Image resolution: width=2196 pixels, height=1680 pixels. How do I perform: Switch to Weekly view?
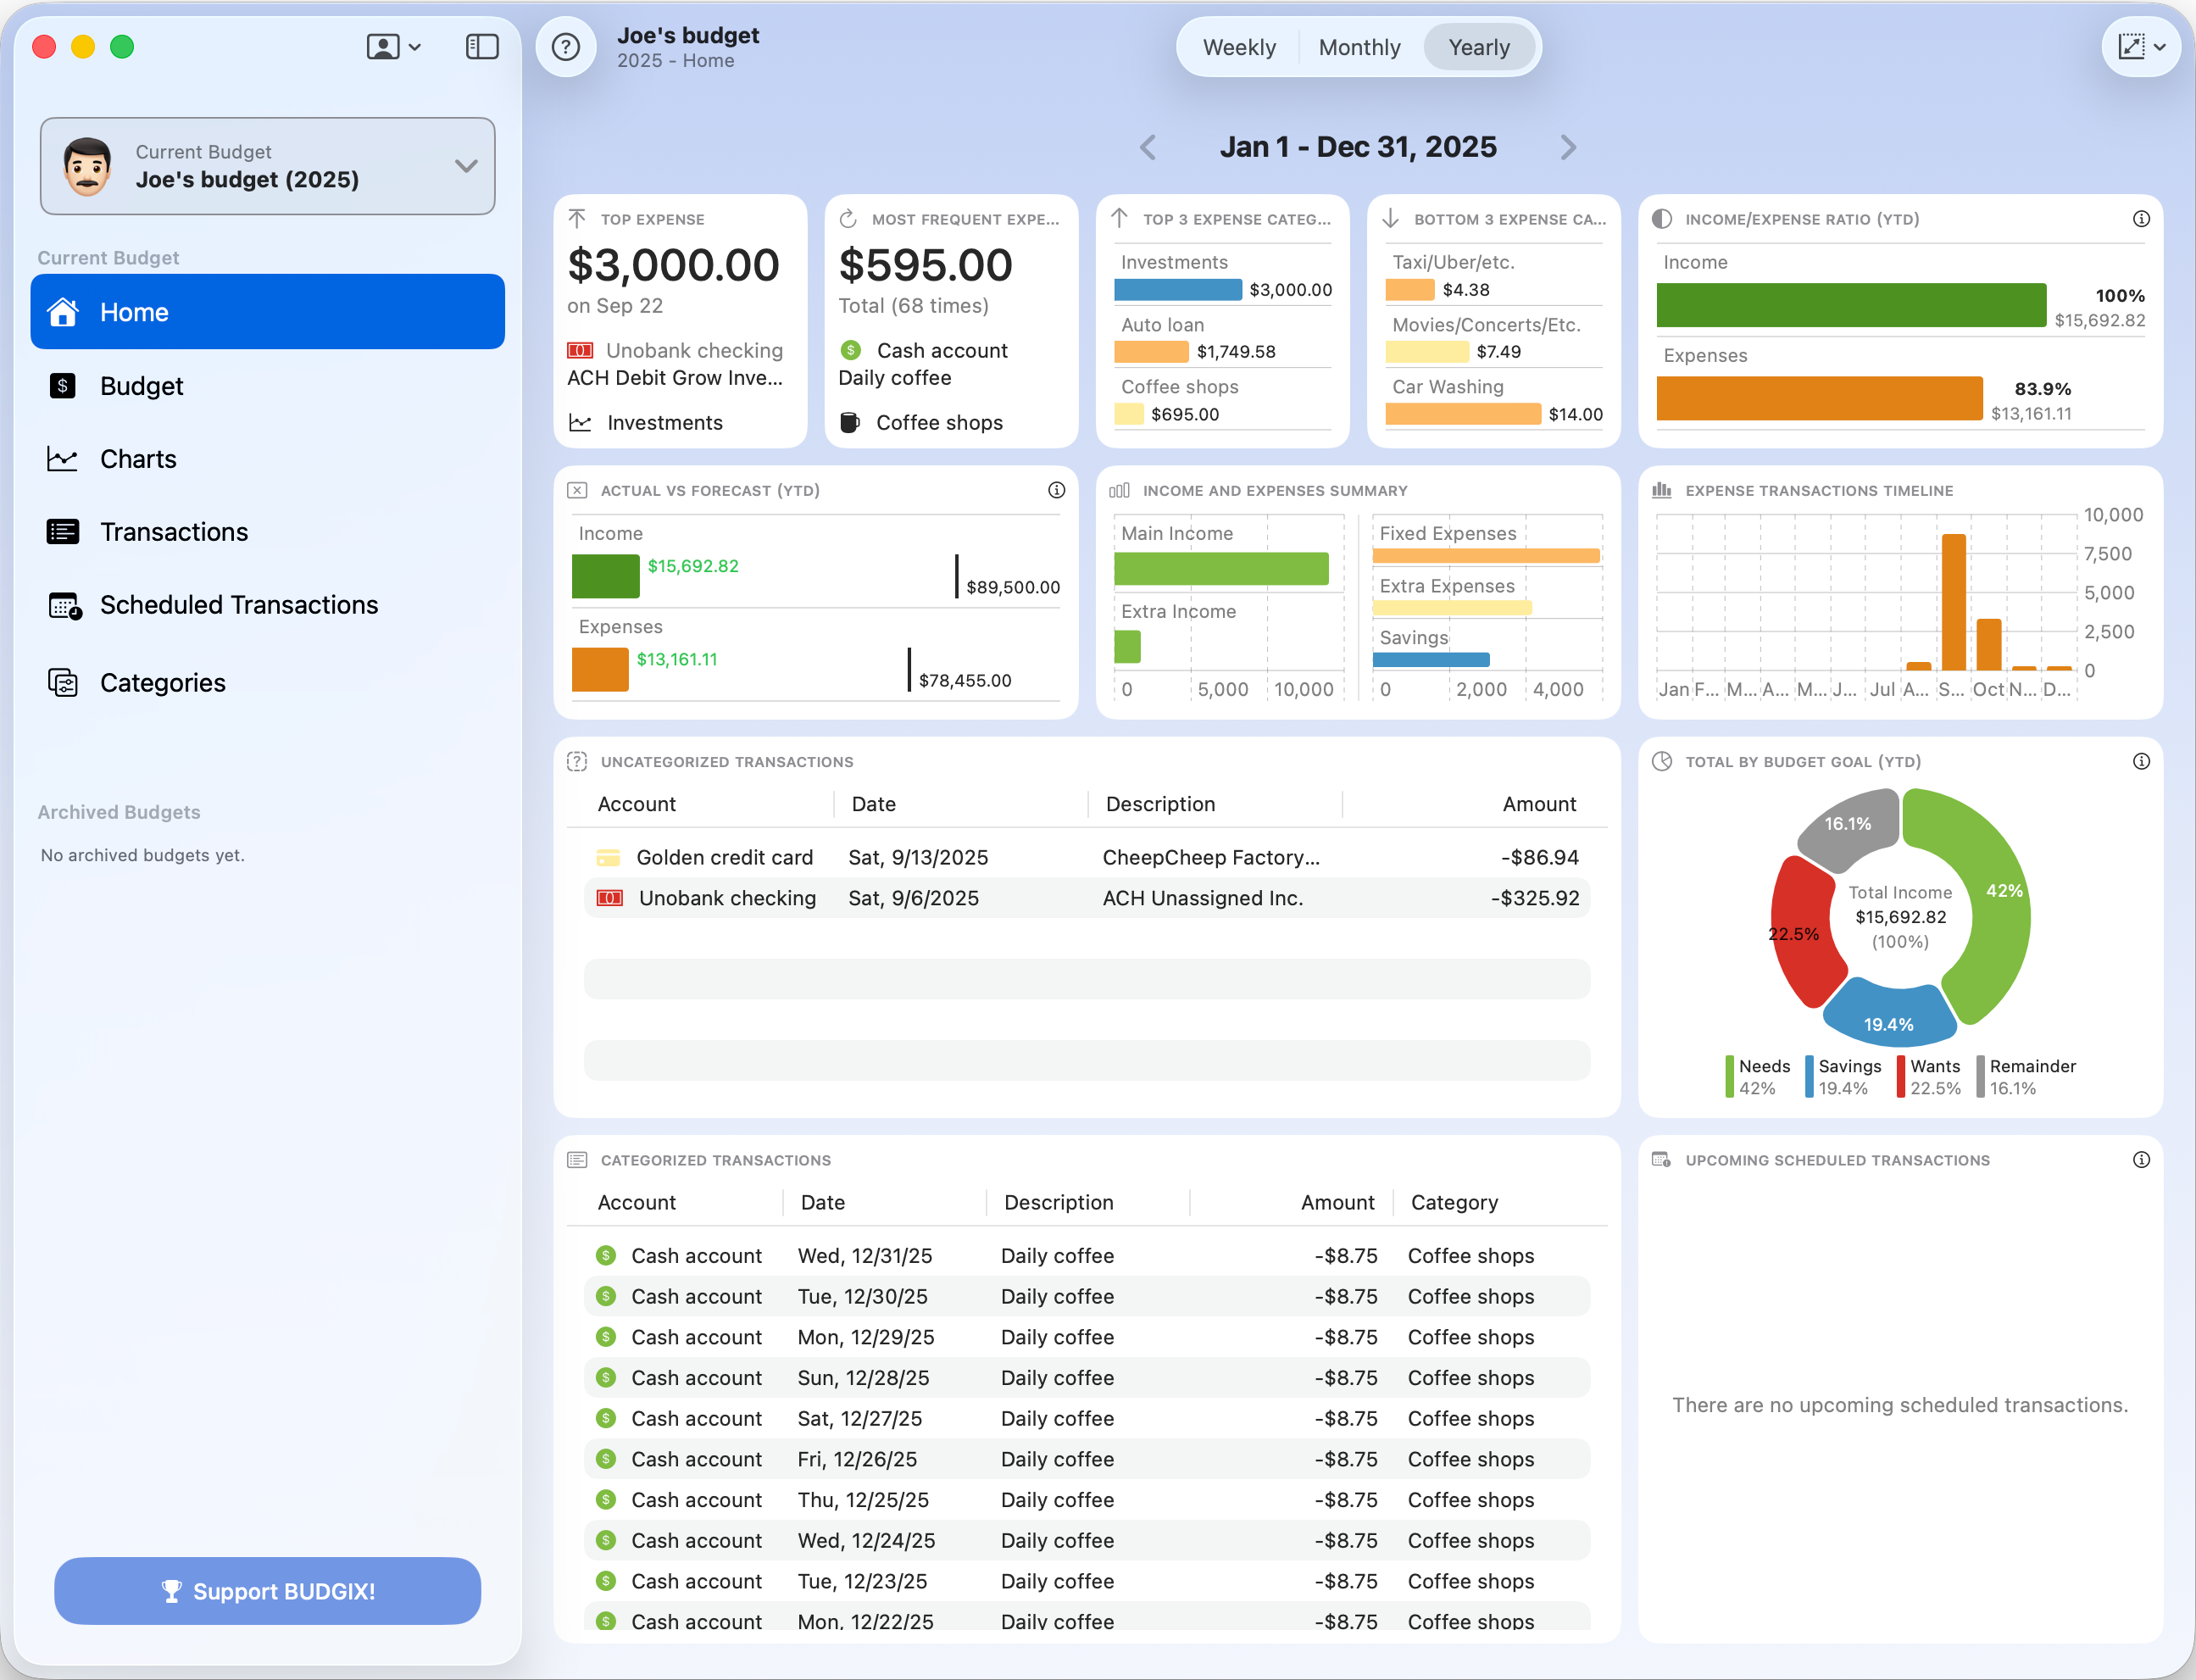click(x=1239, y=47)
